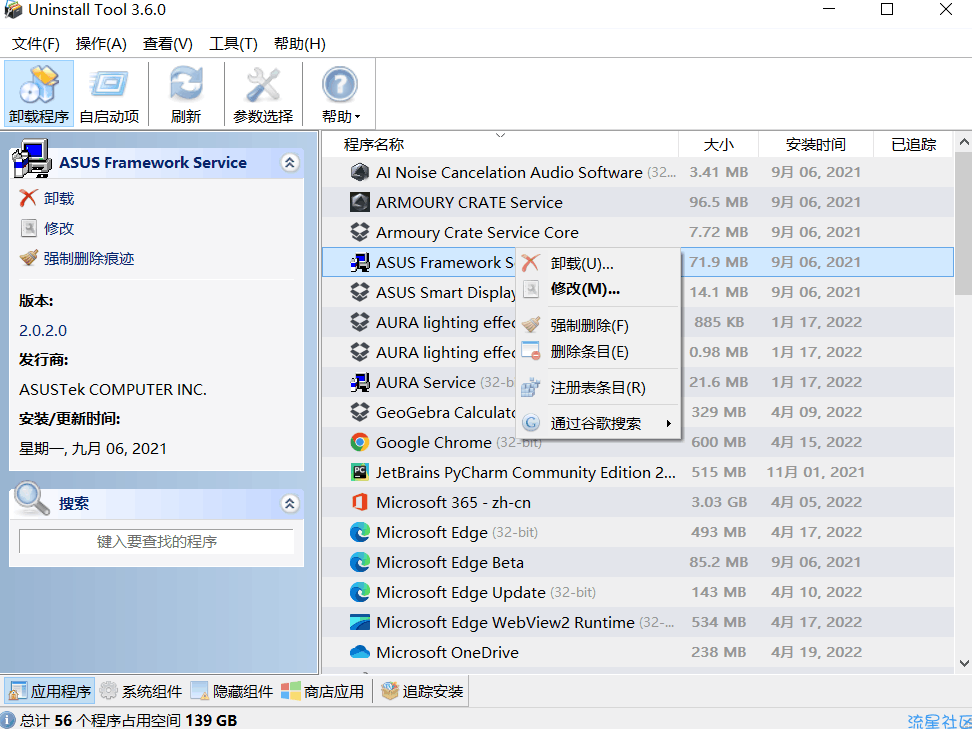Click AURA Service row icon
The height and width of the screenshot is (729, 972).
(x=360, y=382)
